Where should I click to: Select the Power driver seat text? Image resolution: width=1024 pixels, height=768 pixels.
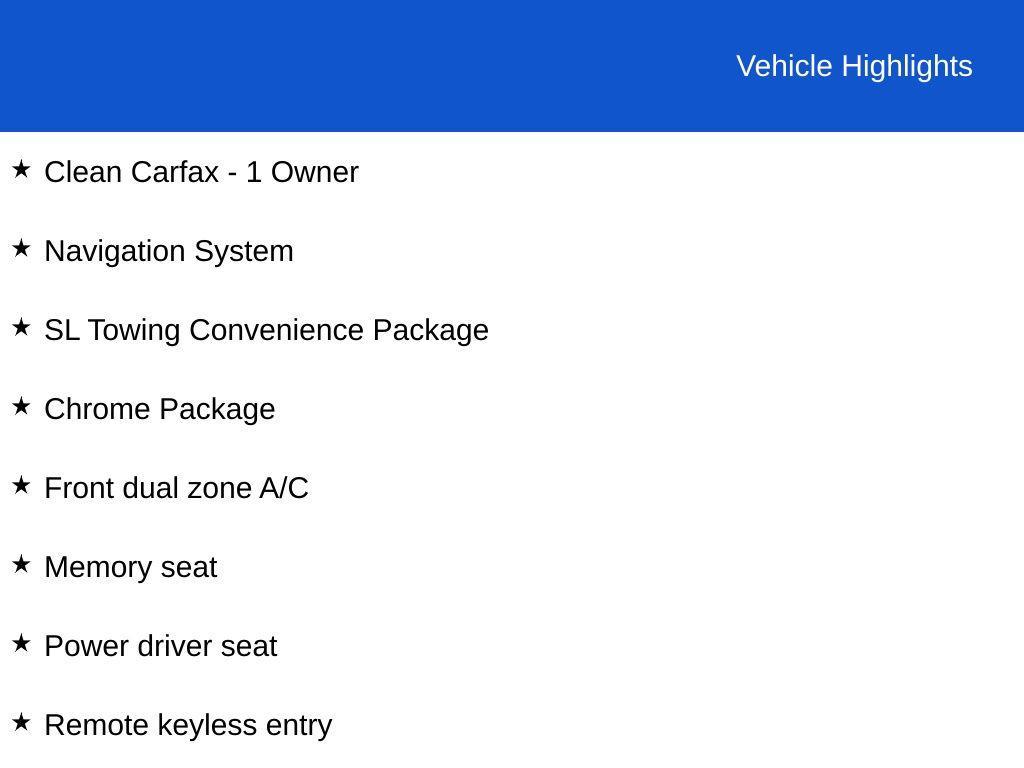[161, 646]
